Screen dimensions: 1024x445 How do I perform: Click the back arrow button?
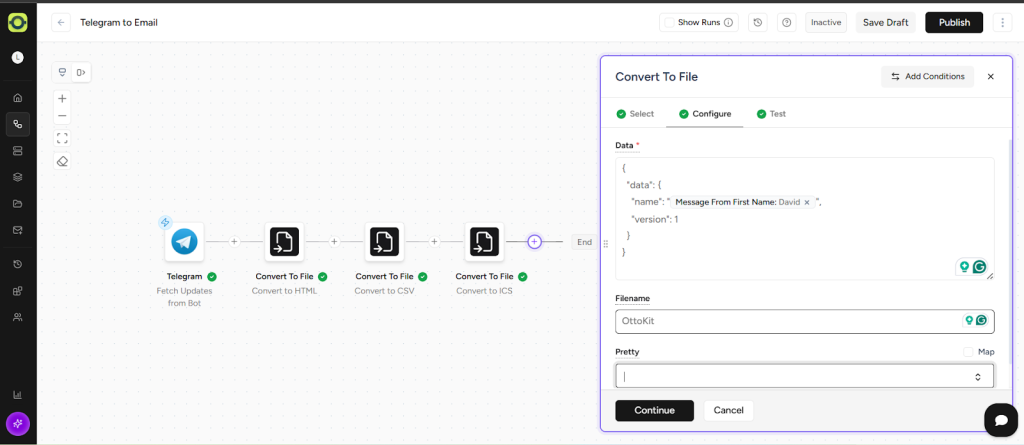(x=61, y=22)
